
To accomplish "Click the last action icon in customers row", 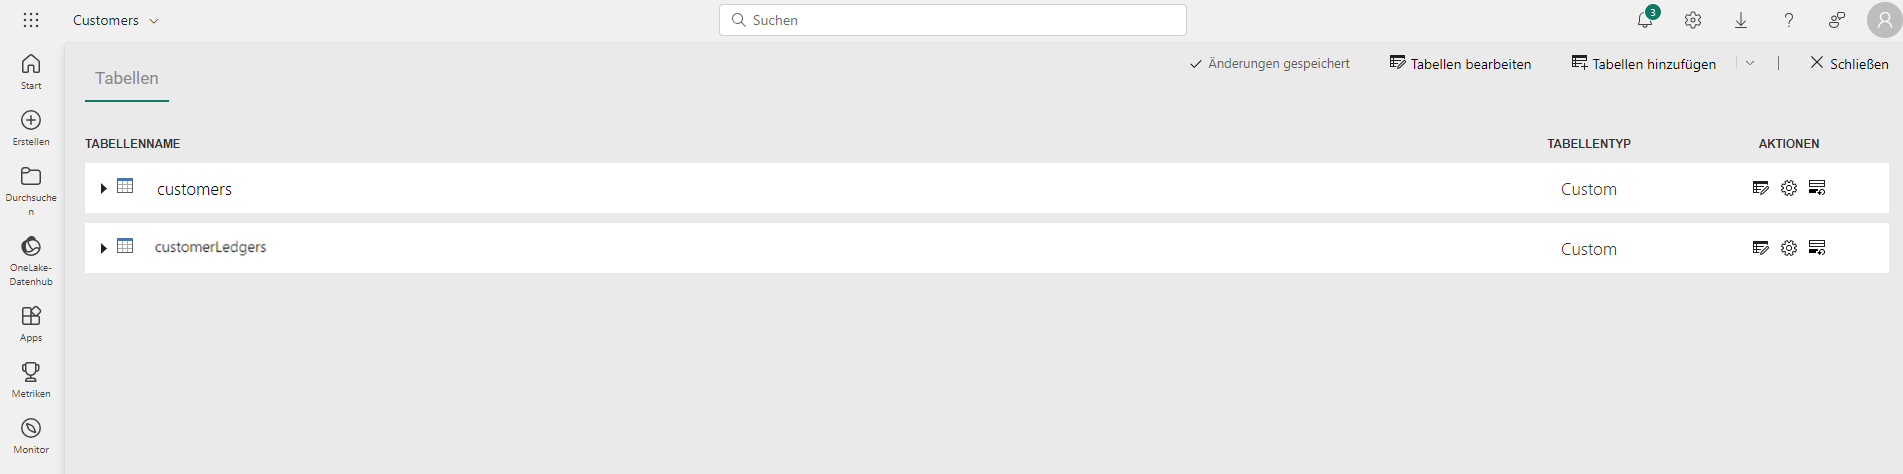I will (1817, 188).
